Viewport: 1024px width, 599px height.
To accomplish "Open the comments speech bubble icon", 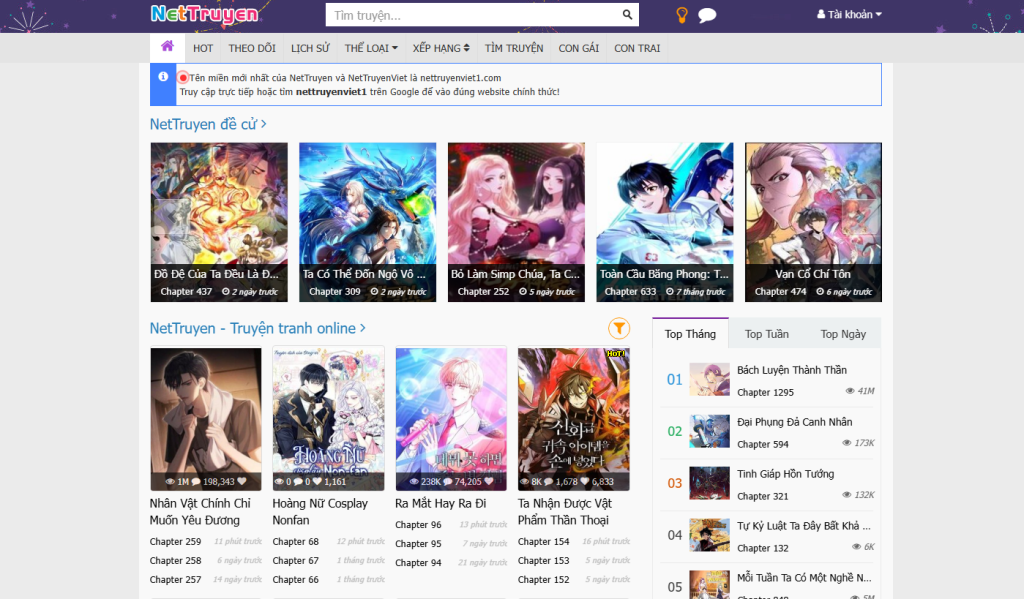I will (707, 15).
